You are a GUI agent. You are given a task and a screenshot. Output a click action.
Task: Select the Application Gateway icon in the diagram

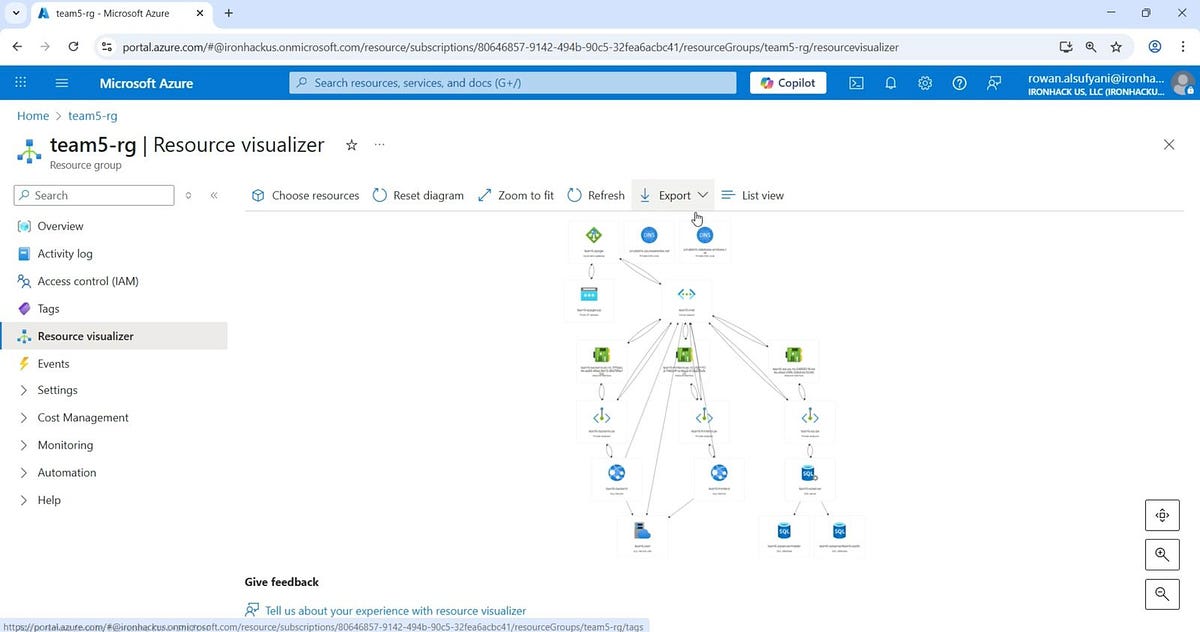click(x=593, y=235)
